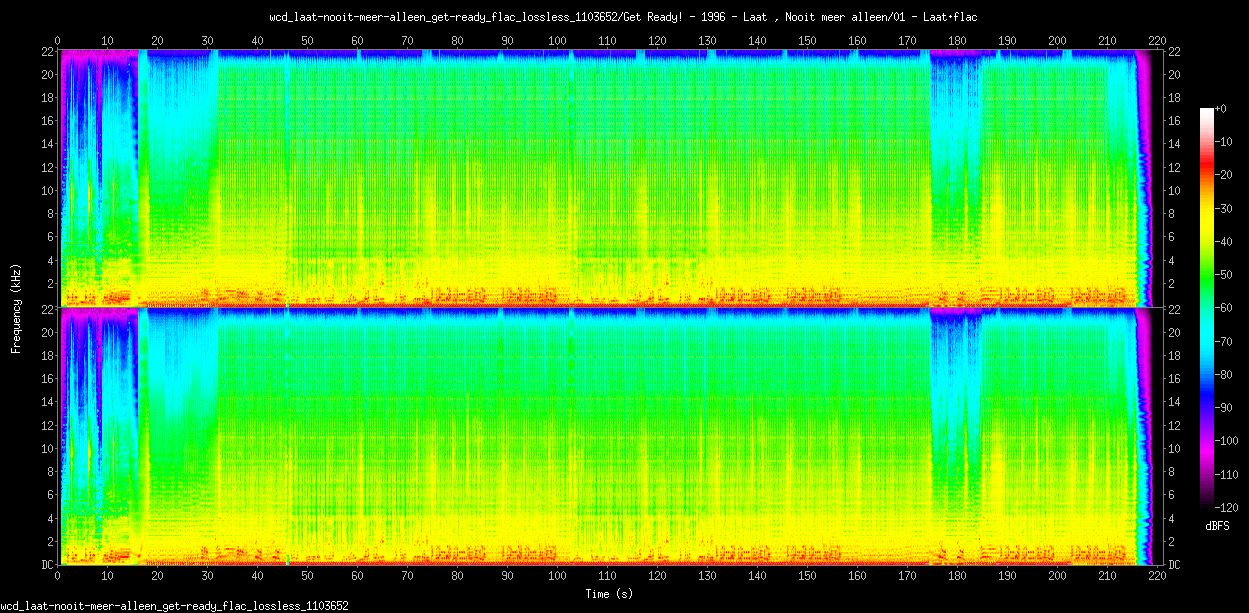
Task: Click the 220 second tick on bottom time axis
Action: pyautogui.click(x=1157, y=577)
